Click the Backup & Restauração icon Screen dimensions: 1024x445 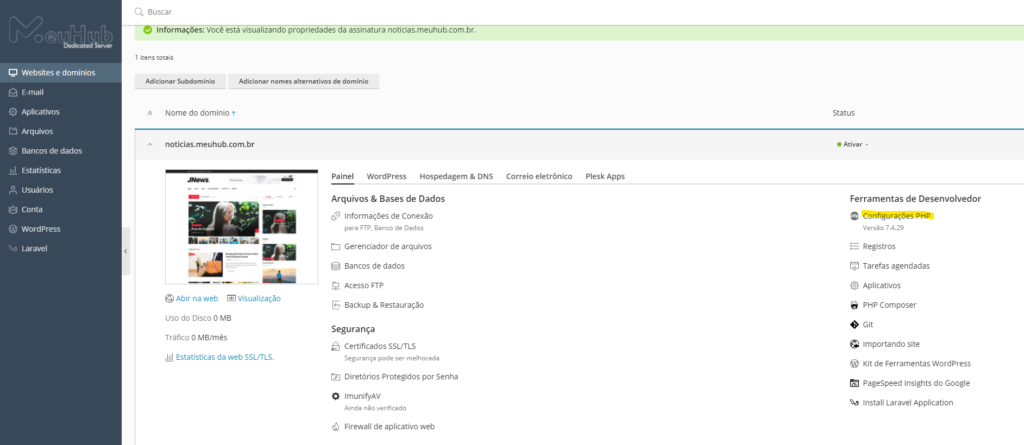[x=336, y=305]
